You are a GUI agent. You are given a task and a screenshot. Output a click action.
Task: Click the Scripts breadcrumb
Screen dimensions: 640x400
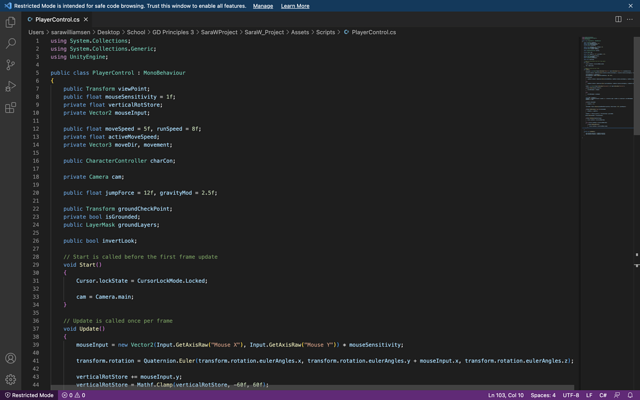click(x=325, y=32)
